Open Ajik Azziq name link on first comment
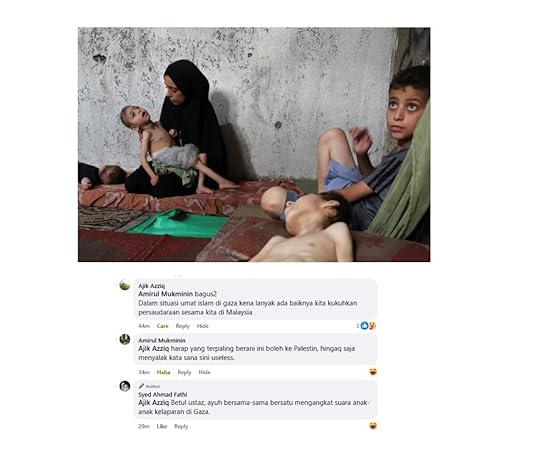Screen dimensions: 540x462 click(x=152, y=286)
